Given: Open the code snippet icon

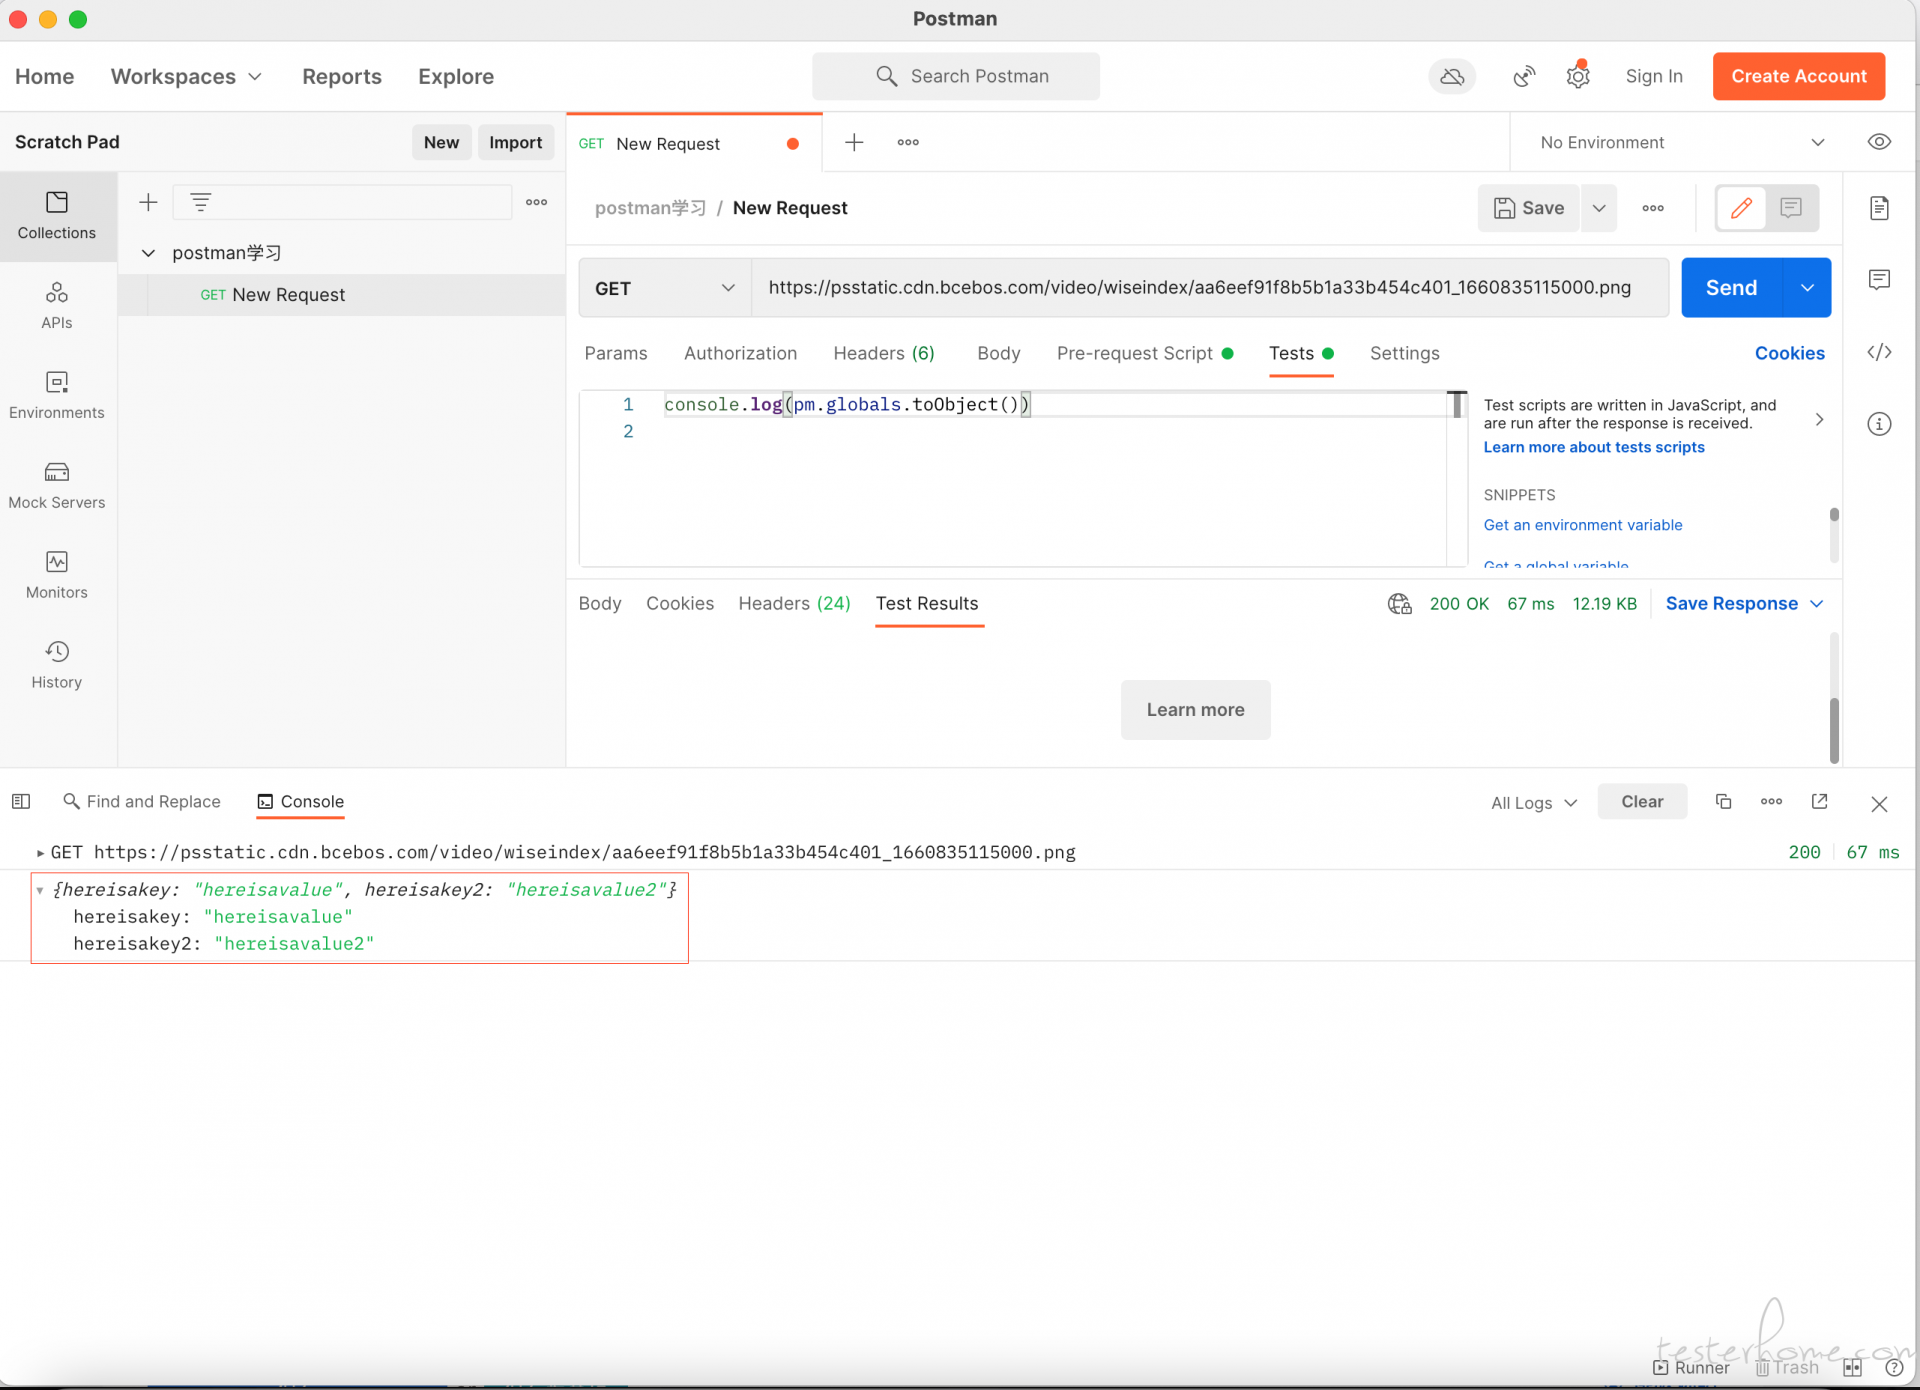Looking at the screenshot, I should click(1879, 352).
